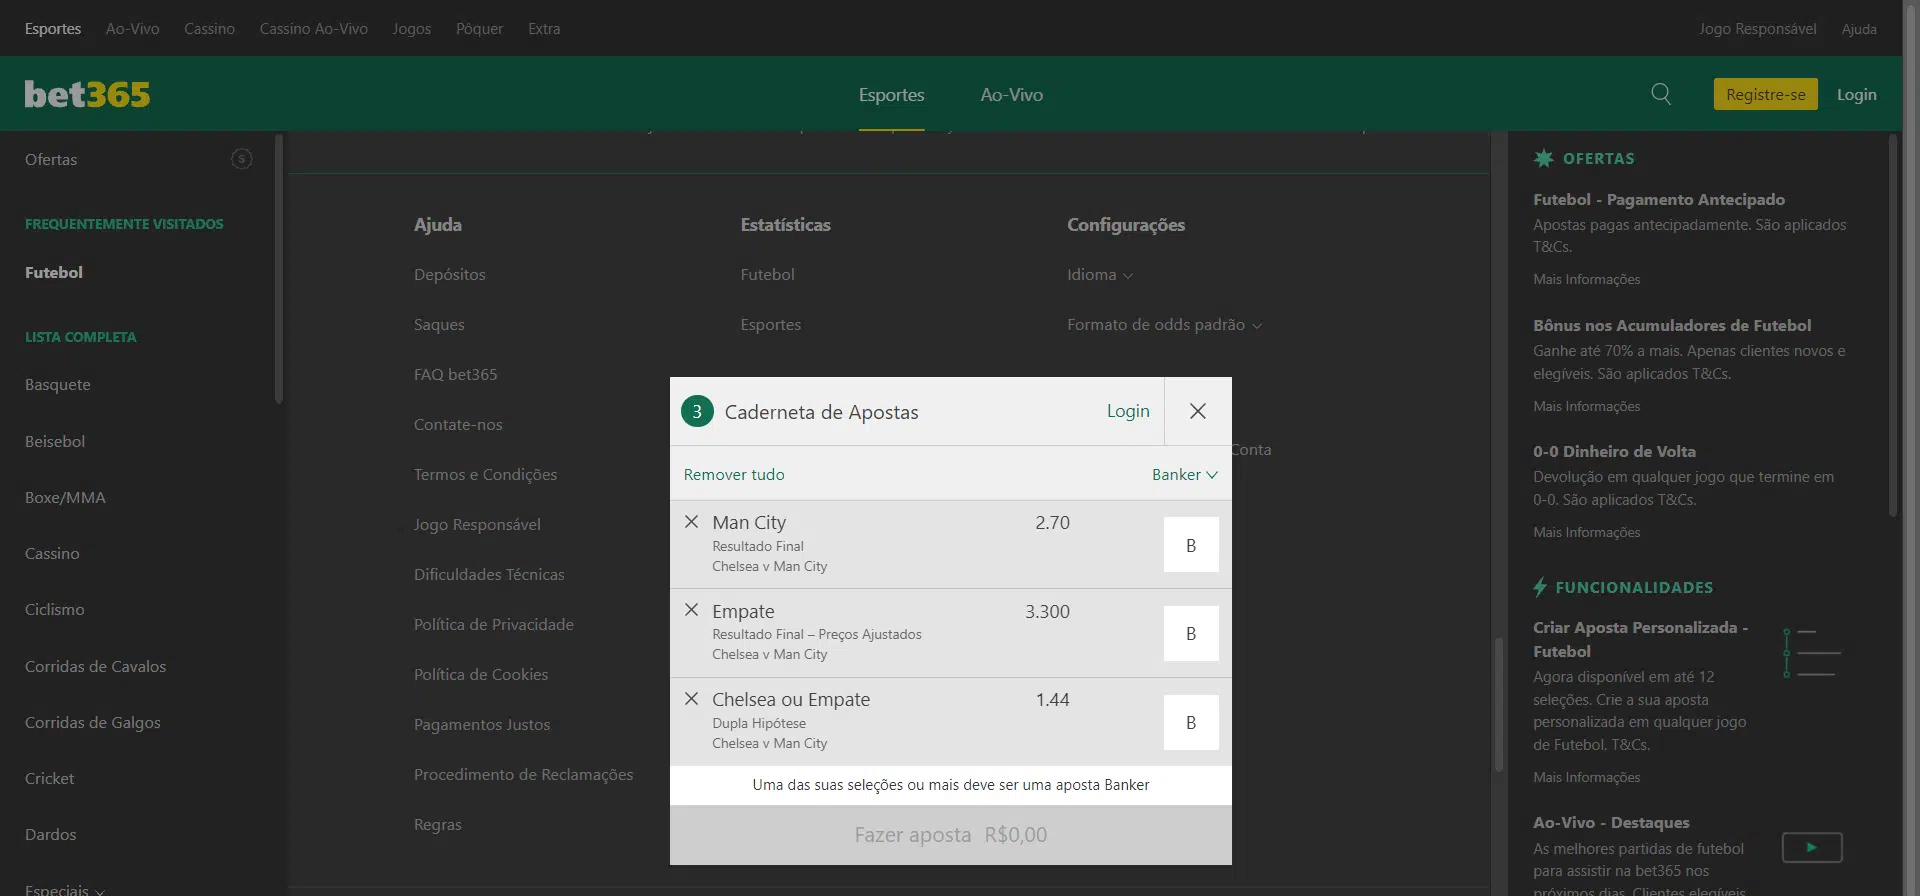Viewport: 1920px width, 896px height.
Task: Click Mais Informações under Futebol Pagamento Antecipado
Action: 1587,279
